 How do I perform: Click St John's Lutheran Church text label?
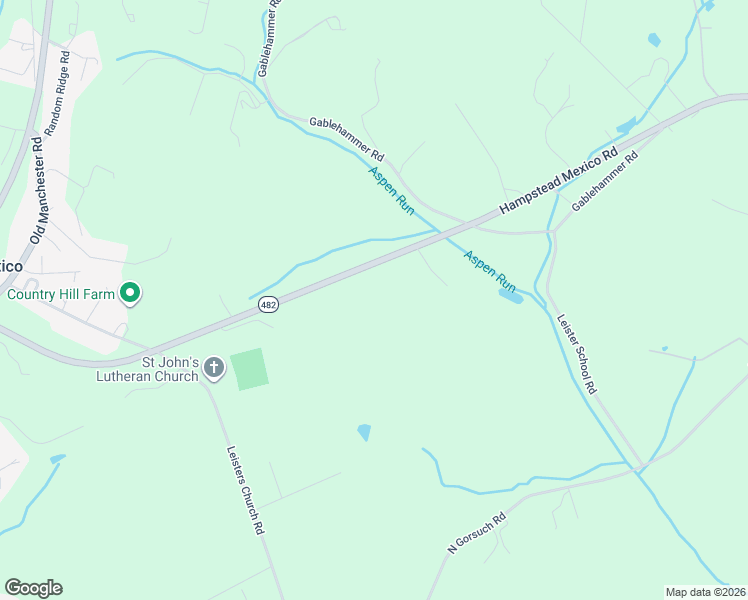(147, 369)
